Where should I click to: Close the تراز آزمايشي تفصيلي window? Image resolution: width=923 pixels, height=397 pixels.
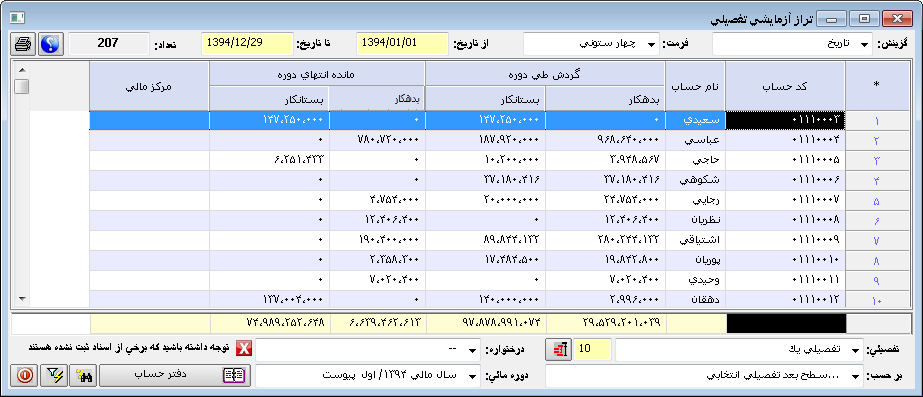click(897, 19)
